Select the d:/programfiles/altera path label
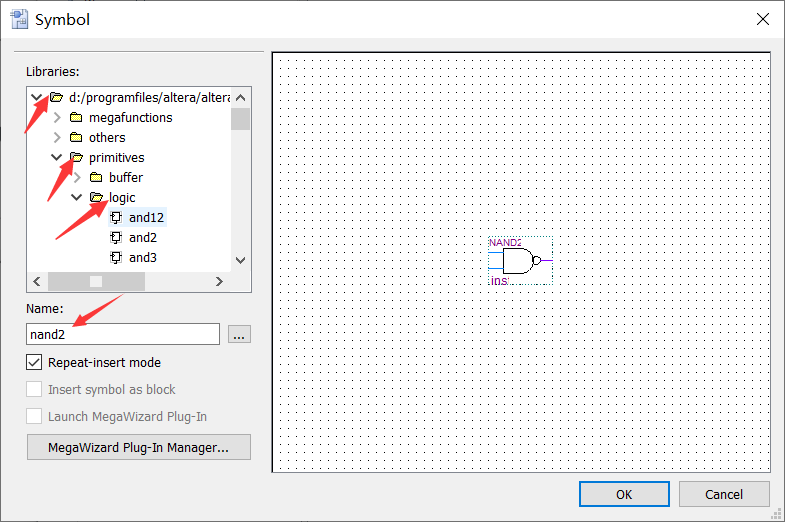 (150, 97)
